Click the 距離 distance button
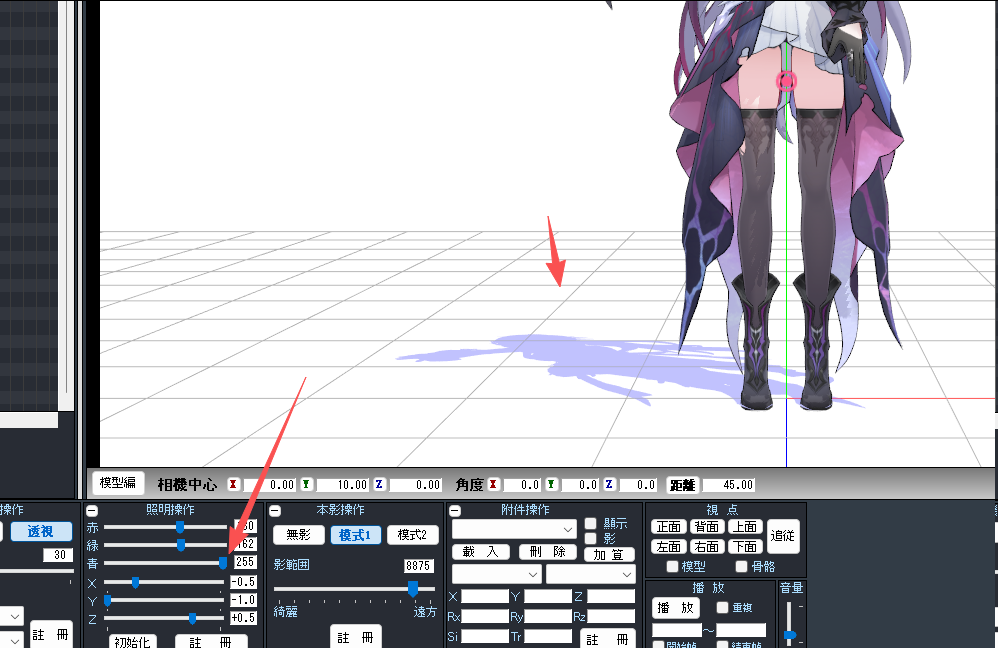998x648 pixels. tap(683, 485)
